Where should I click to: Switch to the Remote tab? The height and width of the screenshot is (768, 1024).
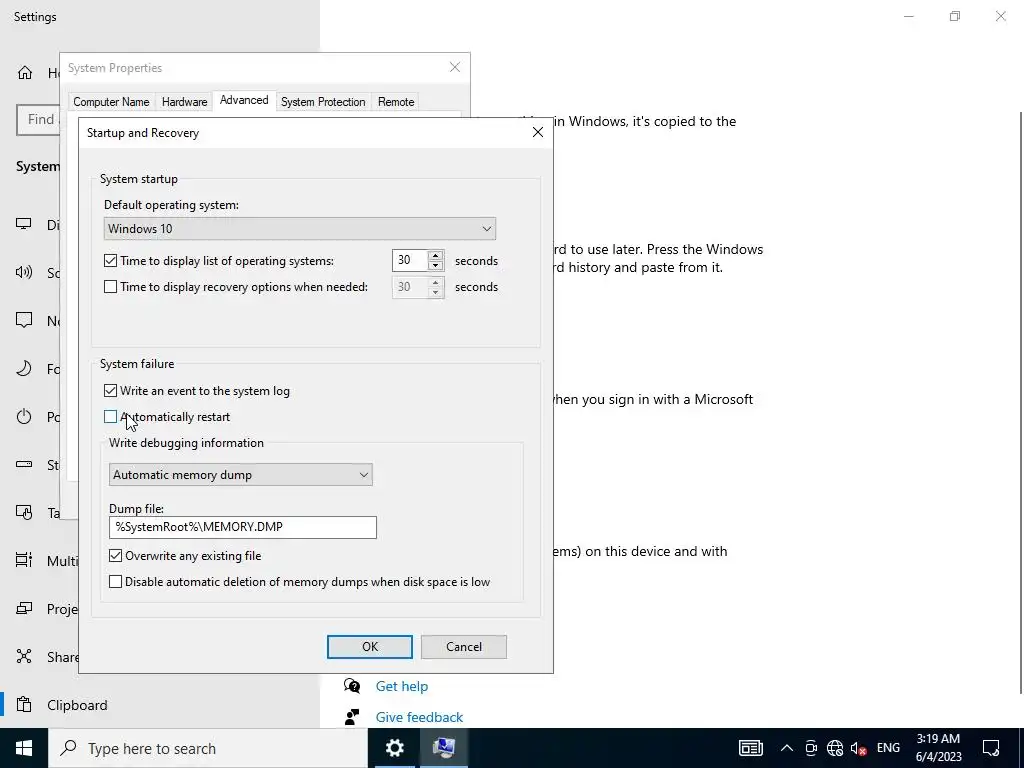396,102
